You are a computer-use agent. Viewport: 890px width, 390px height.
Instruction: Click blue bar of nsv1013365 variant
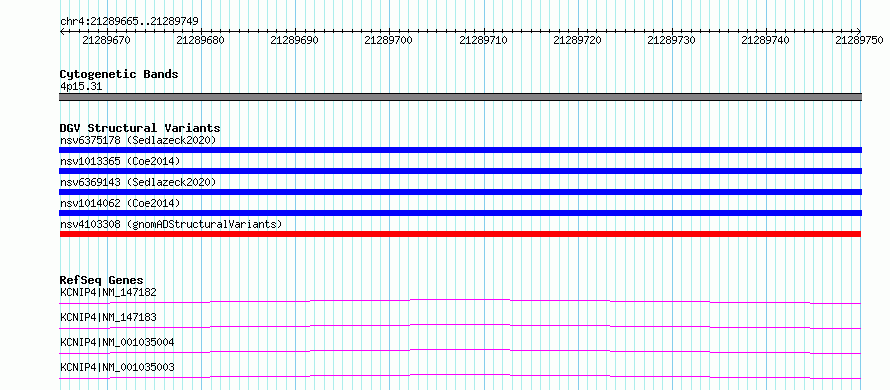click(x=460, y=171)
